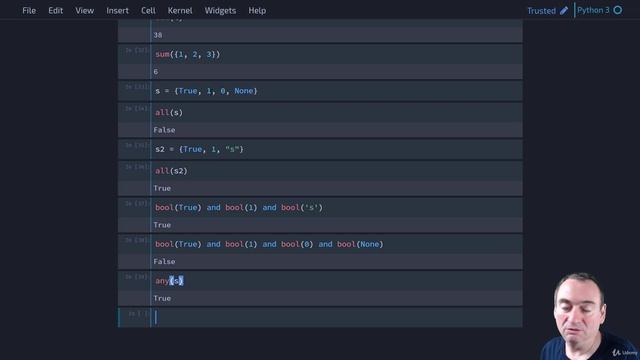Click the output value 38
Screen dimensions: 640x360
pos(158,35)
